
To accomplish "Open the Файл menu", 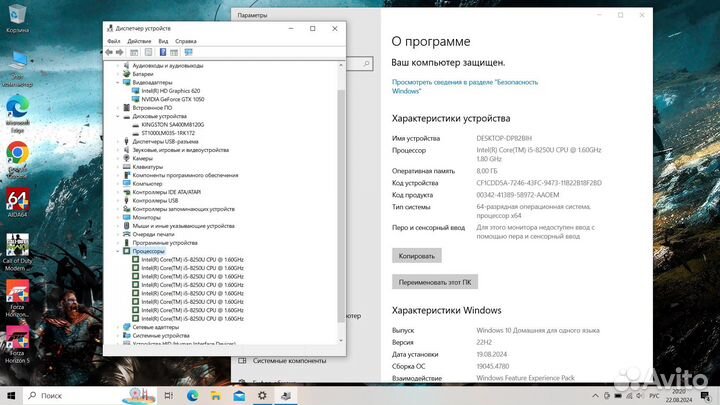I will tap(113, 41).
